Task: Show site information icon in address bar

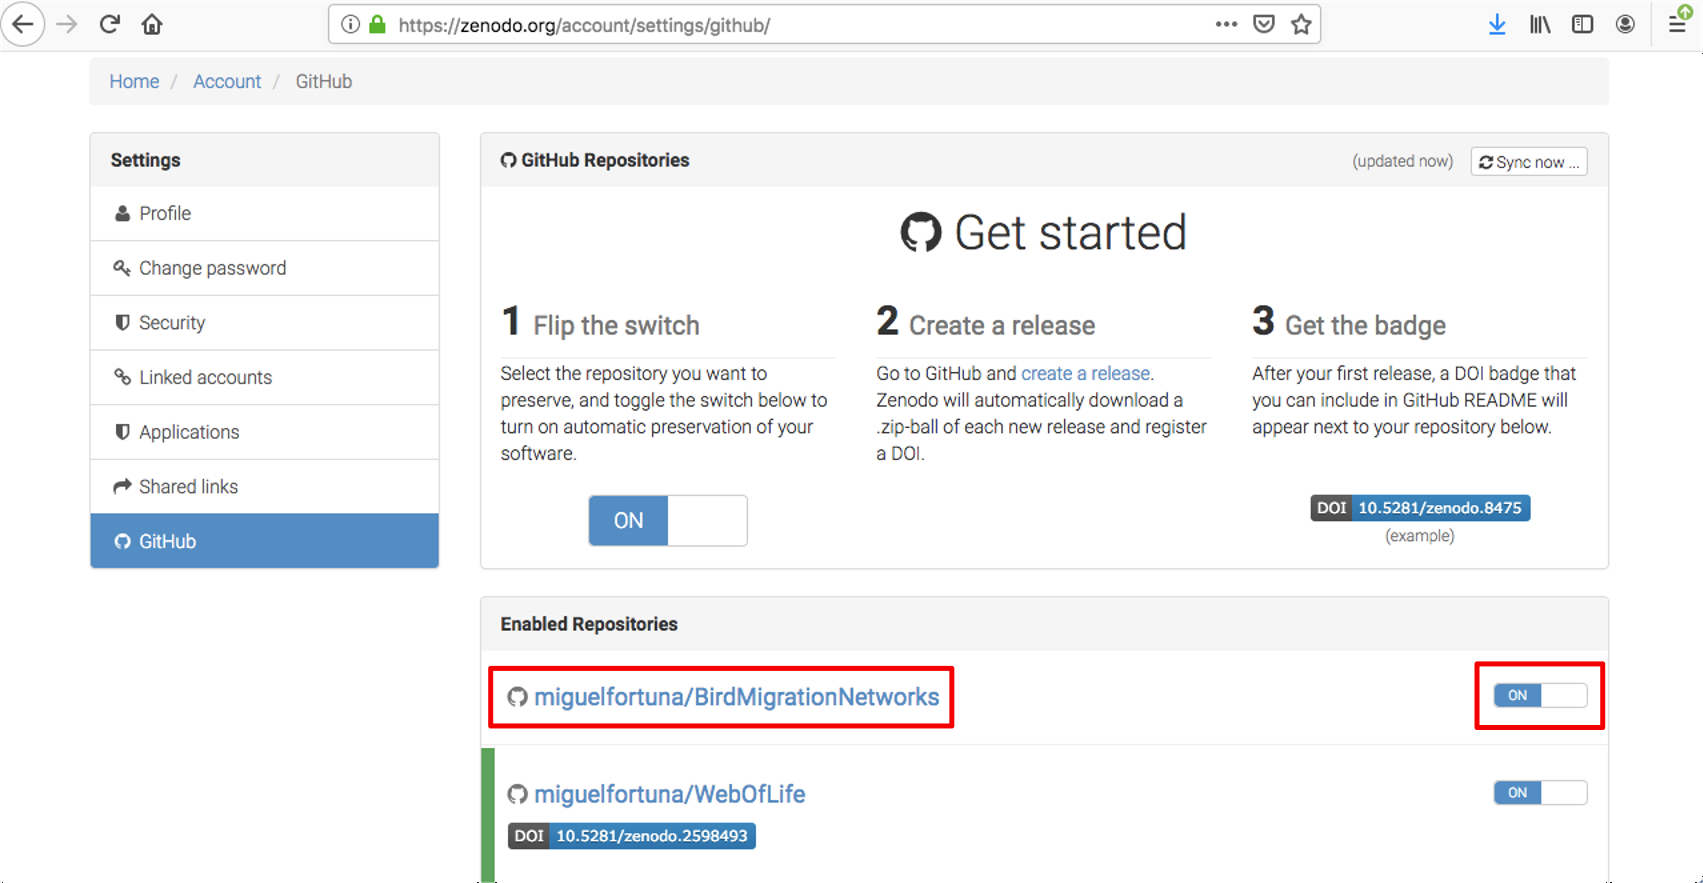Action: 350,25
